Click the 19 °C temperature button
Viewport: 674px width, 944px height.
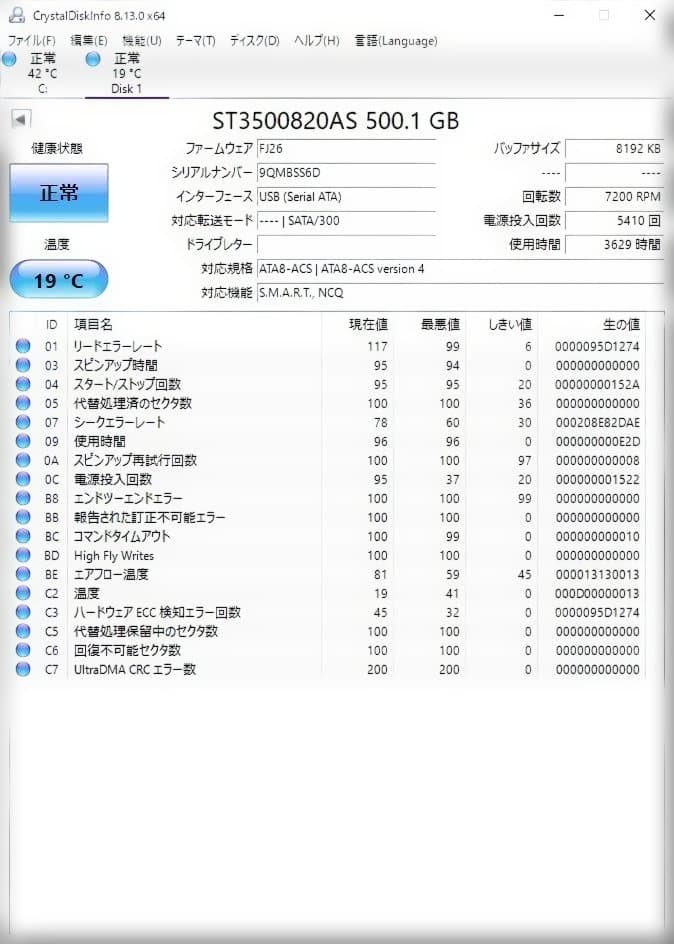coord(59,279)
